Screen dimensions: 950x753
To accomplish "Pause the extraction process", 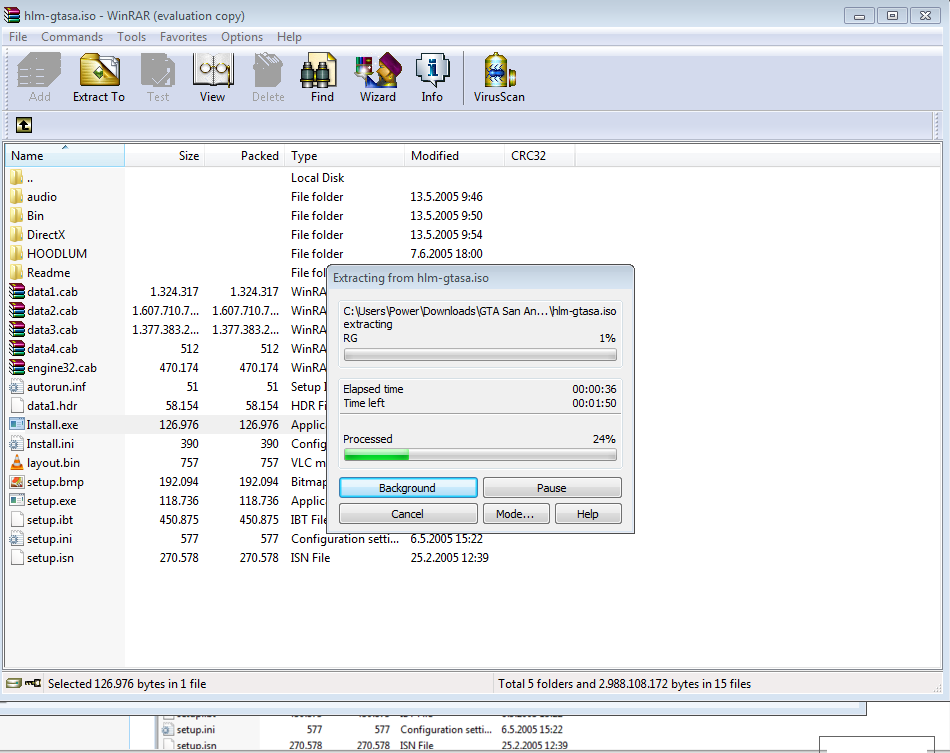I will tap(551, 488).
